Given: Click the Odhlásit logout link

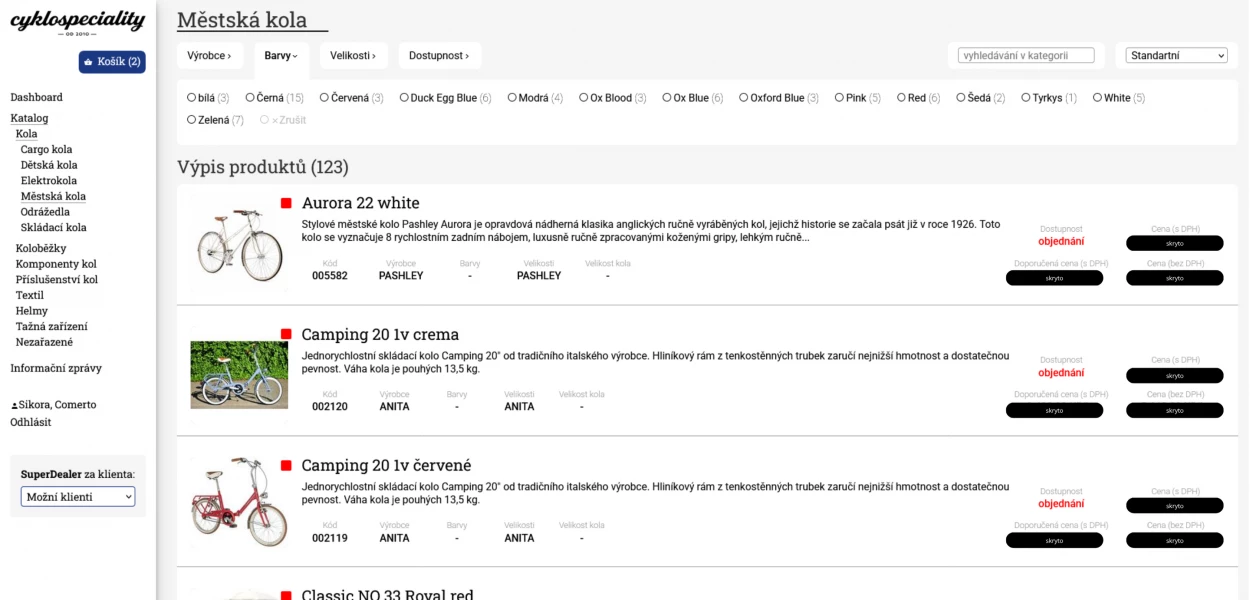Looking at the screenshot, I should pyautogui.click(x=31, y=422).
